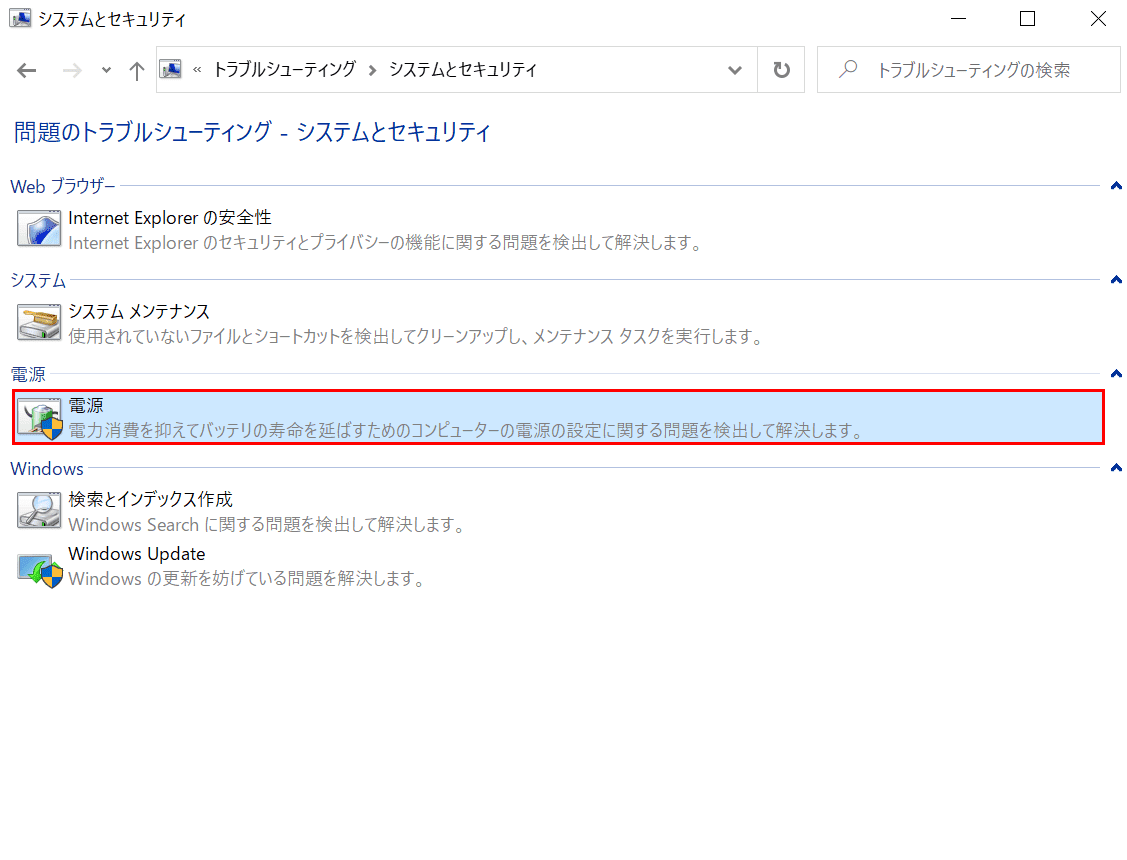
Task: Collapse the システム section
Action: pyautogui.click(x=1116, y=279)
